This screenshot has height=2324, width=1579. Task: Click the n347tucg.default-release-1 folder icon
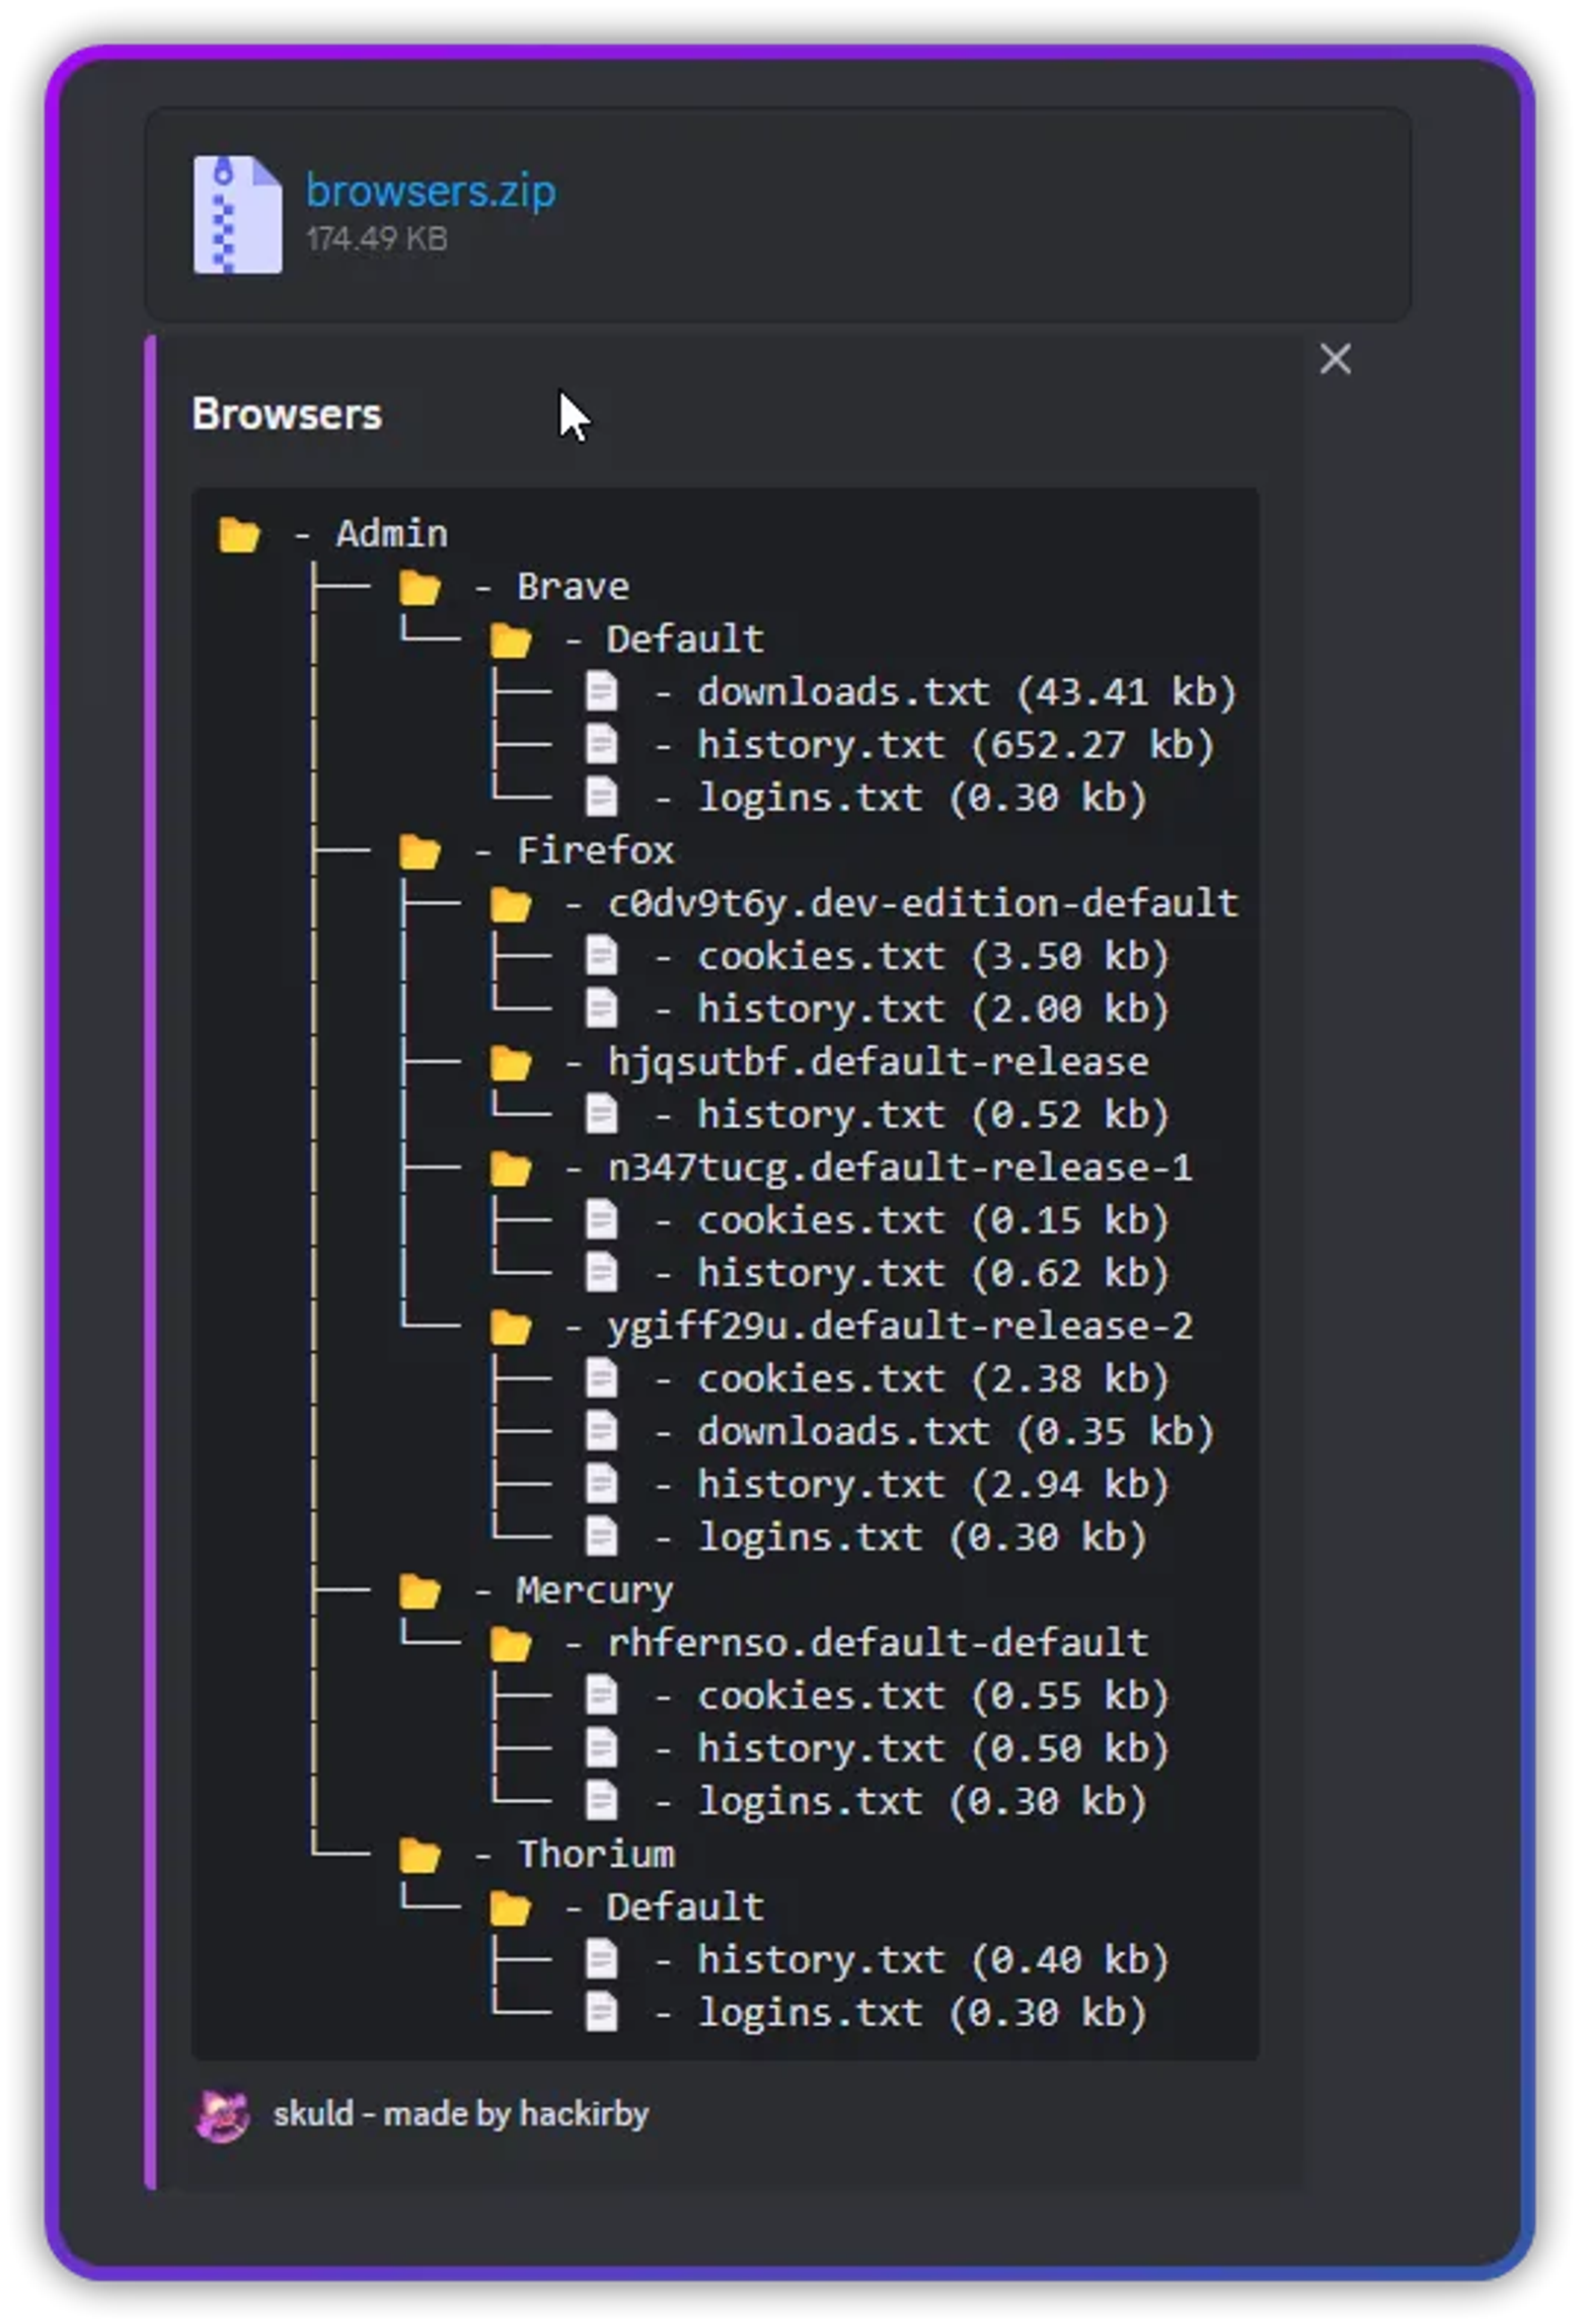(511, 1168)
